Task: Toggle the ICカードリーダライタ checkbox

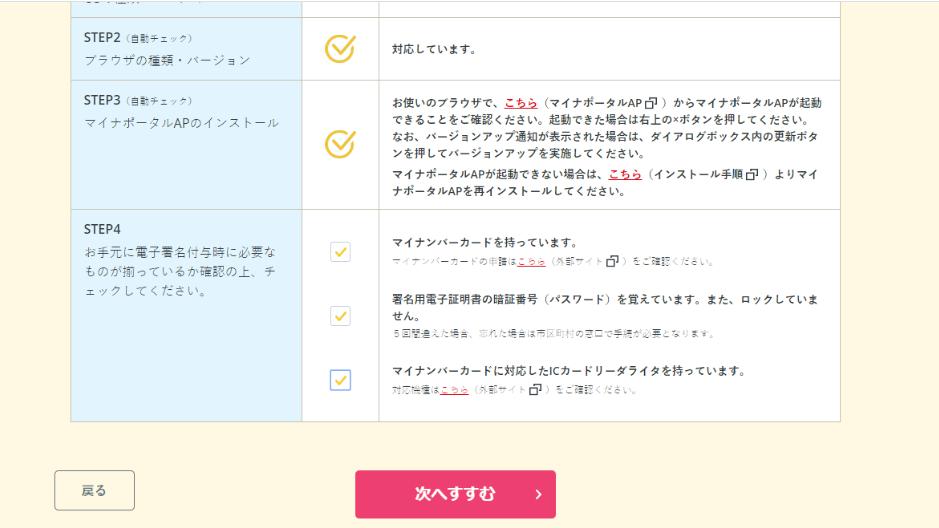Action: (x=340, y=380)
